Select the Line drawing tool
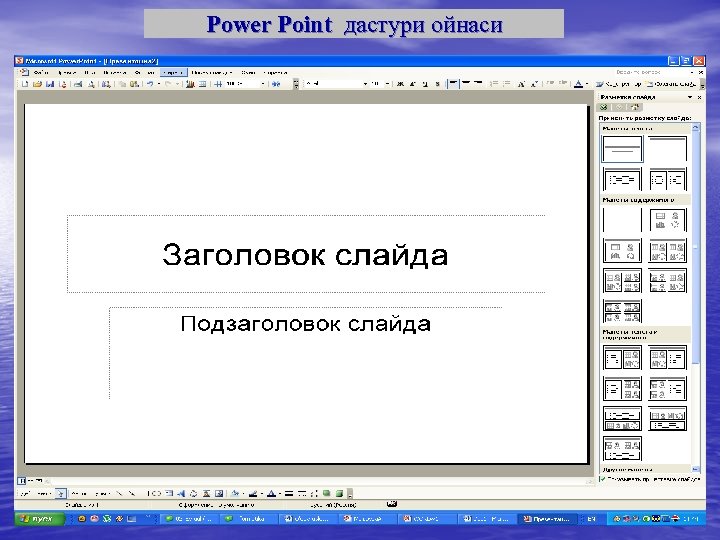This screenshot has width=720, height=540. click(x=119, y=494)
